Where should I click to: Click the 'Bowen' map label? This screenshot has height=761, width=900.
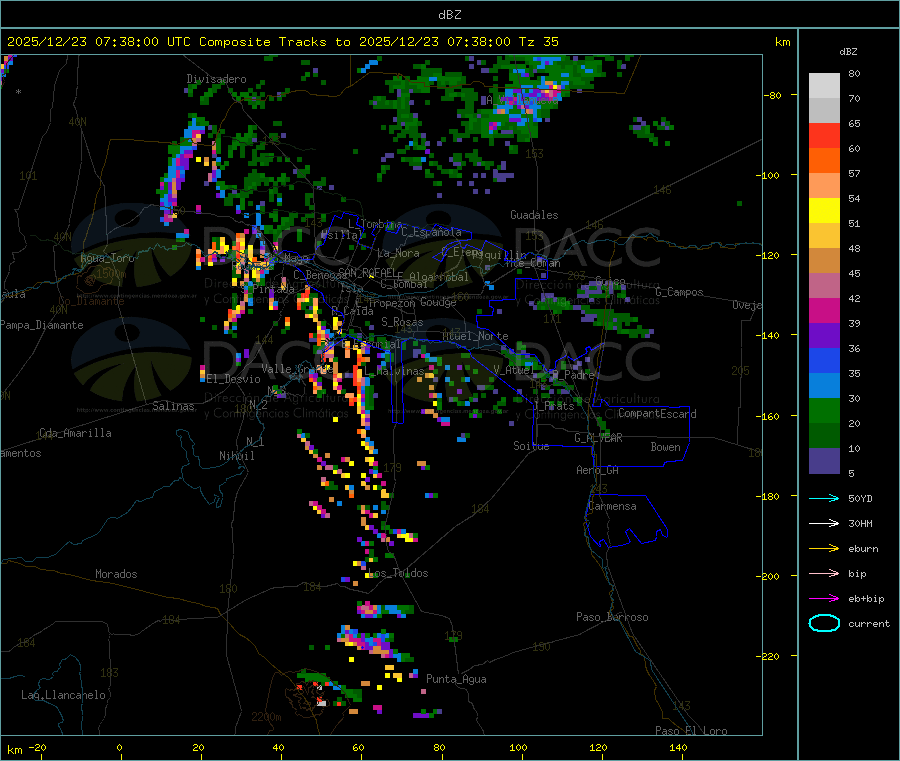click(666, 447)
